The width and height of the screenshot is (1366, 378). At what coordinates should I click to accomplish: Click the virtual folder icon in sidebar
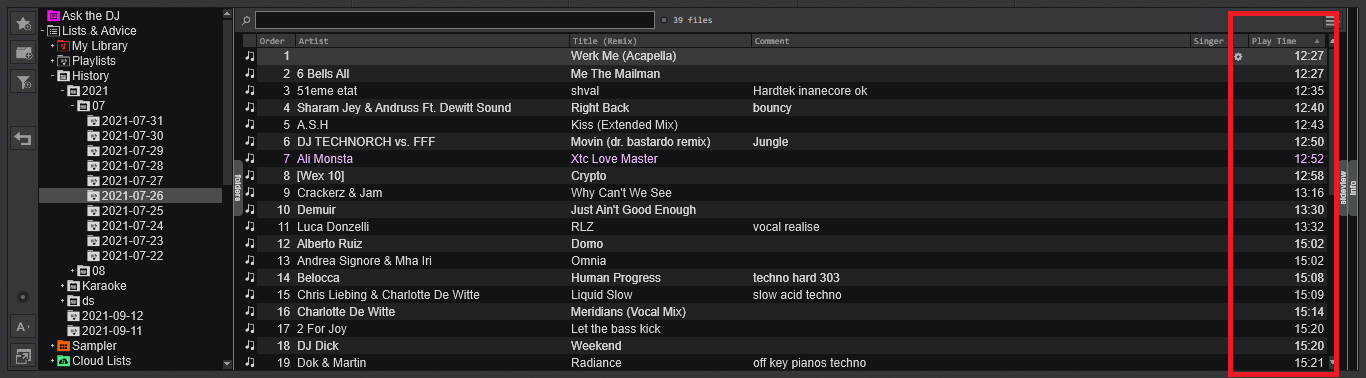[22, 52]
